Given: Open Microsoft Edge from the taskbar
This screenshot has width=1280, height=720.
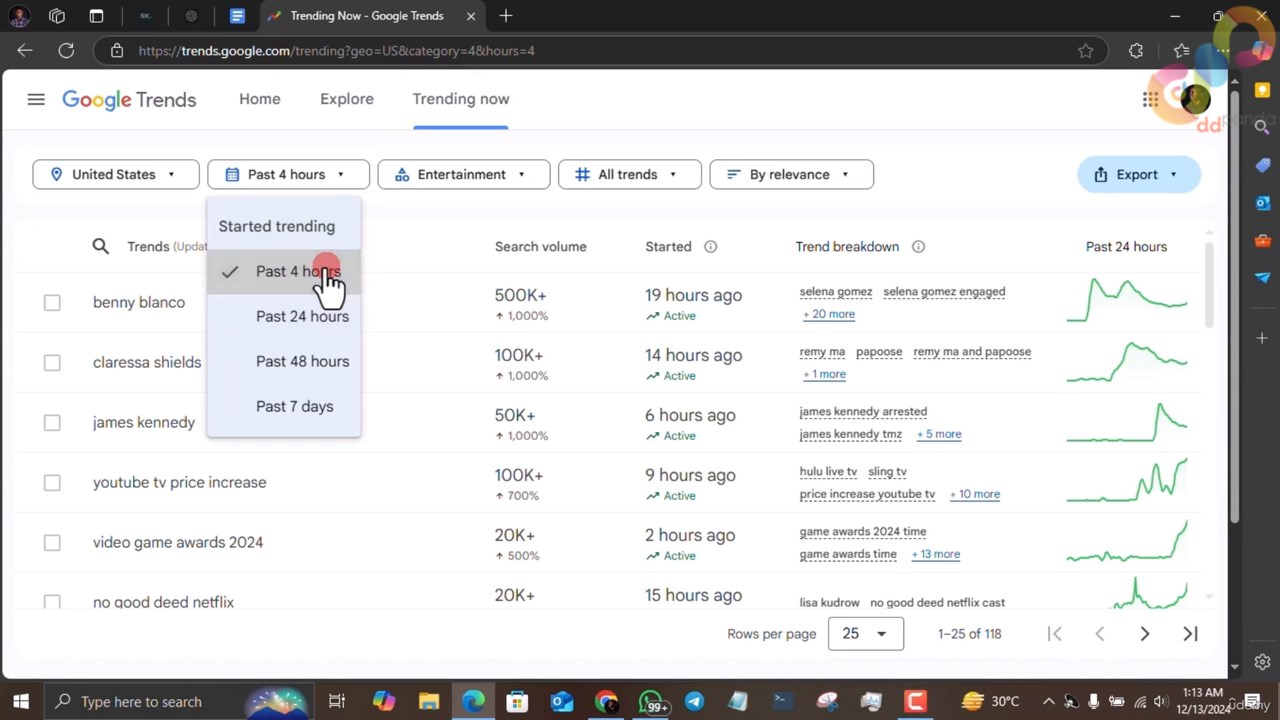Looking at the screenshot, I should point(473,701).
